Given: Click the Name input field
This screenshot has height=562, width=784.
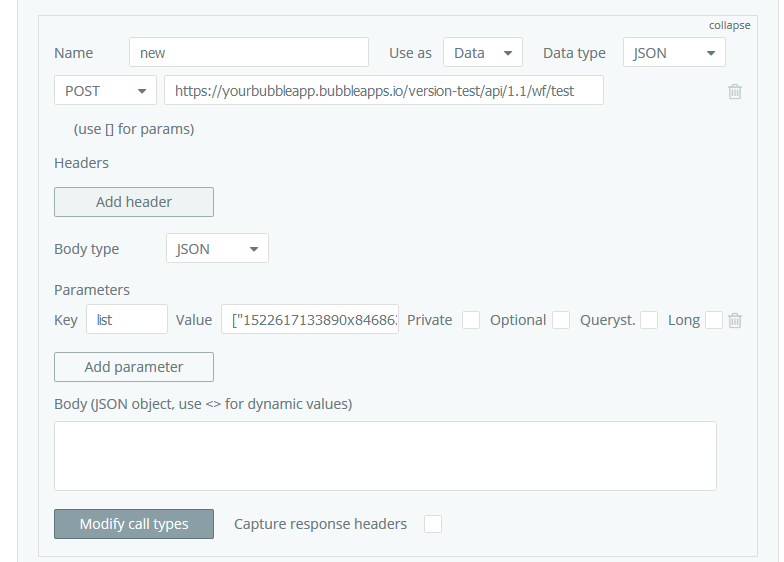Looking at the screenshot, I should 249,53.
